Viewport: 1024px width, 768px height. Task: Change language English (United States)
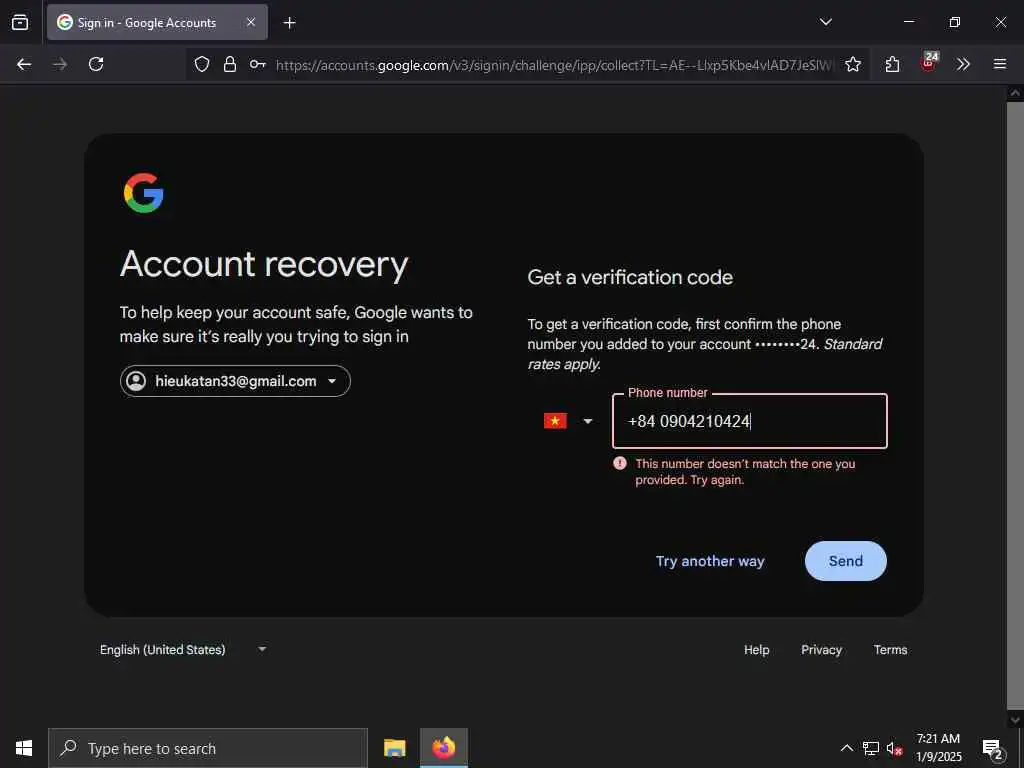(x=183, y=649)
